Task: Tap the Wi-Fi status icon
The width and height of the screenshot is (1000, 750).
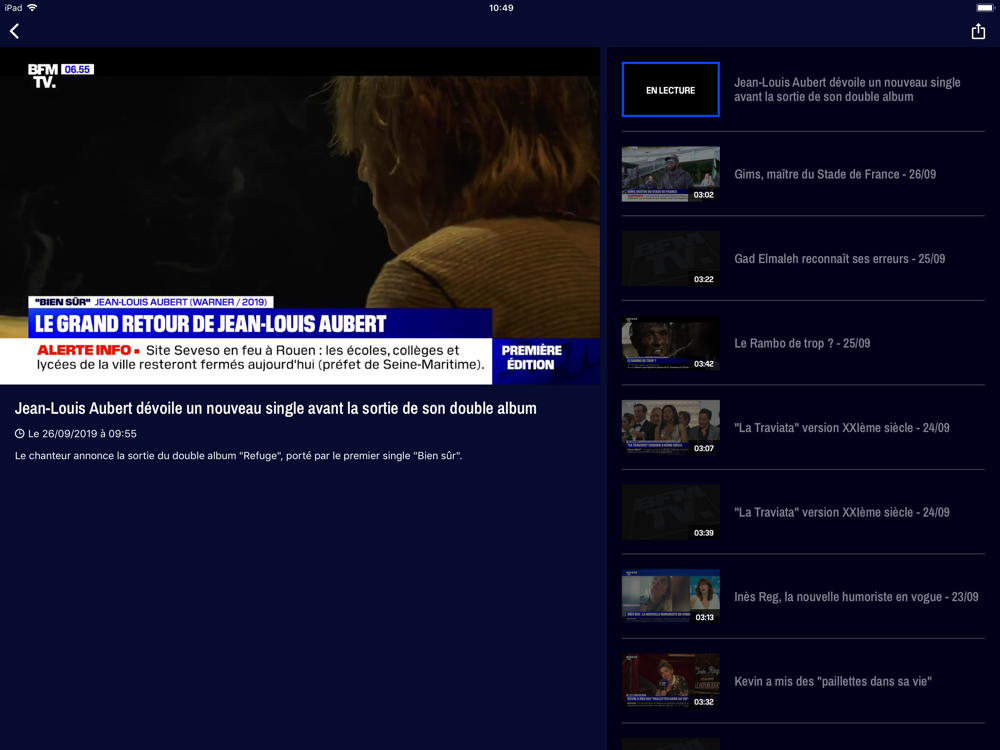Action: pos(33,8)
